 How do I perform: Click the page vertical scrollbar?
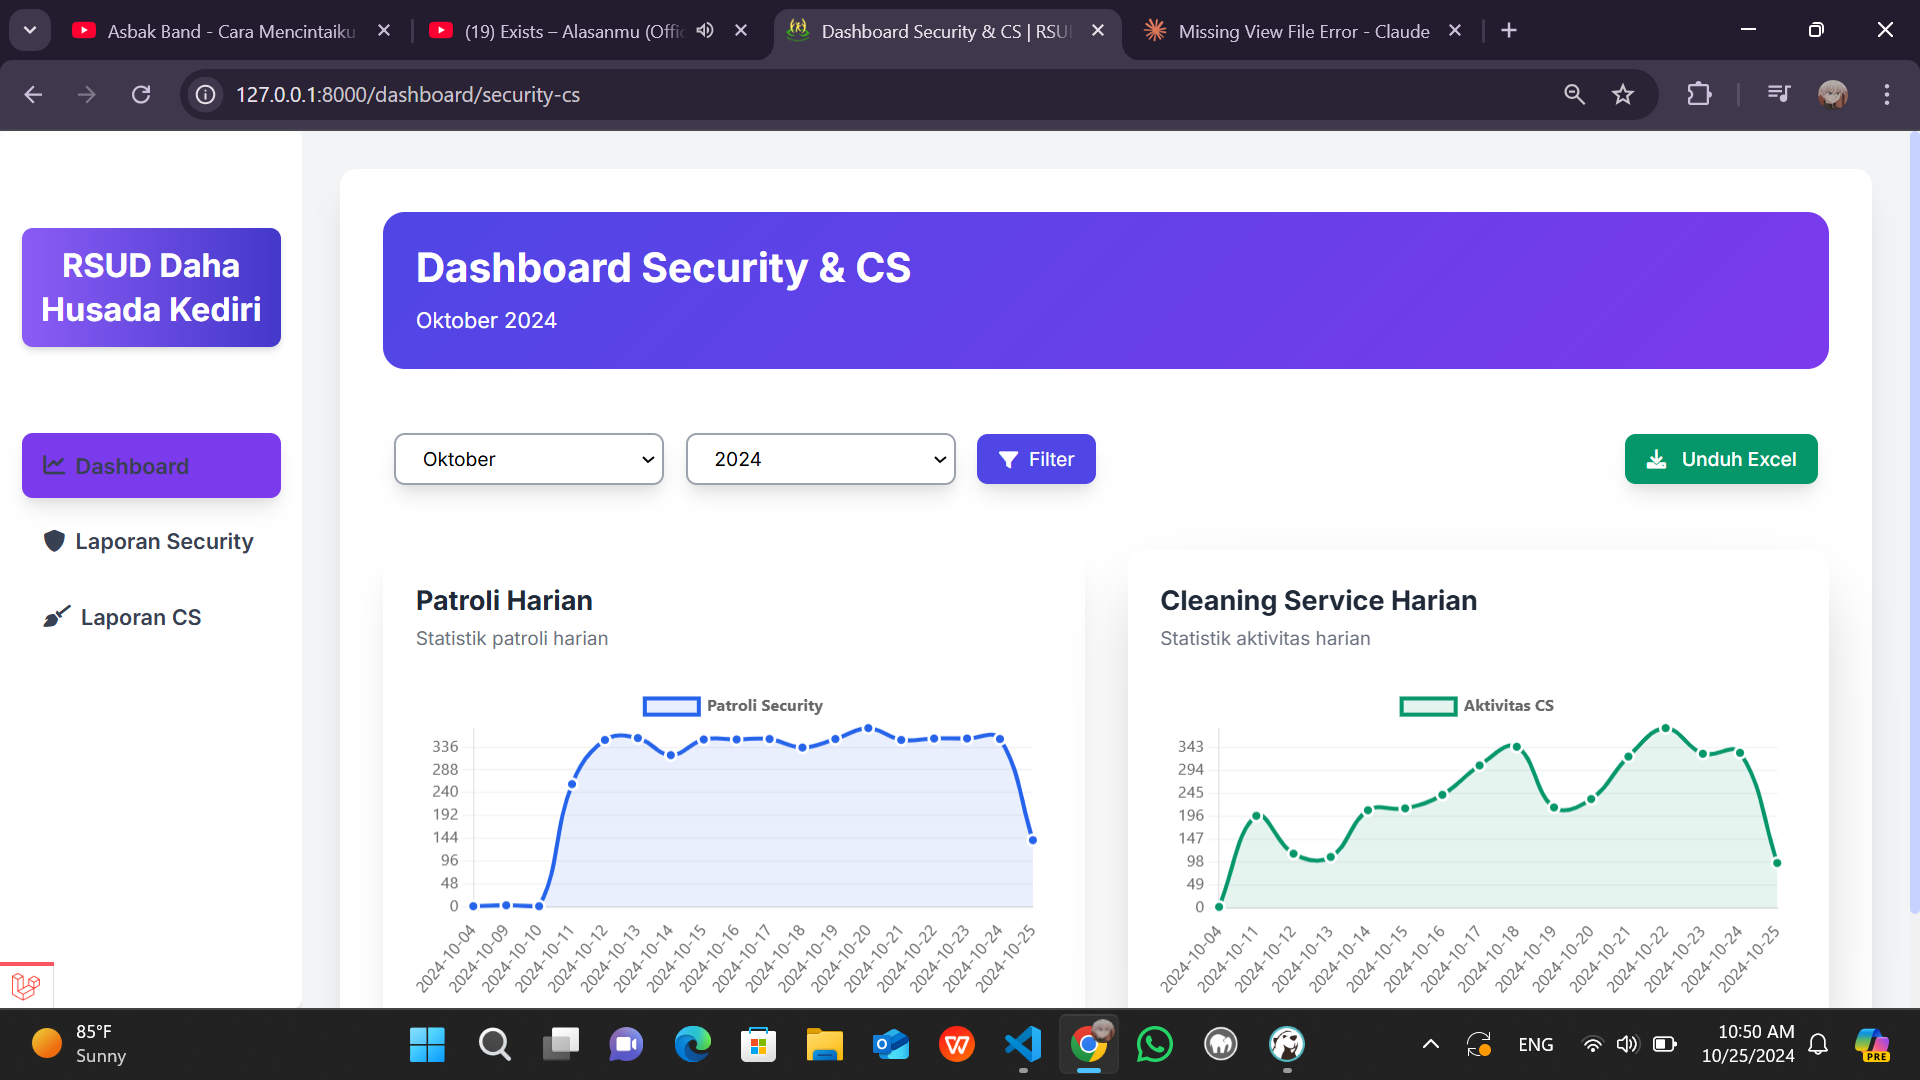[x=1913, y=520]
